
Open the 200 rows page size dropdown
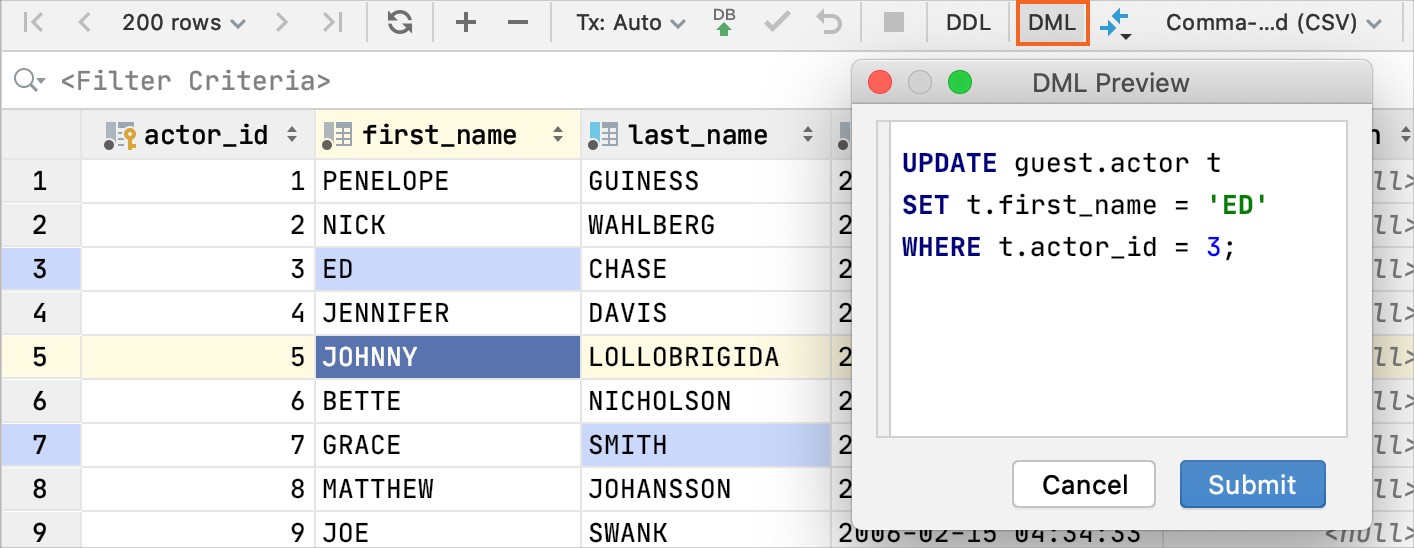[x=183, y=23]
